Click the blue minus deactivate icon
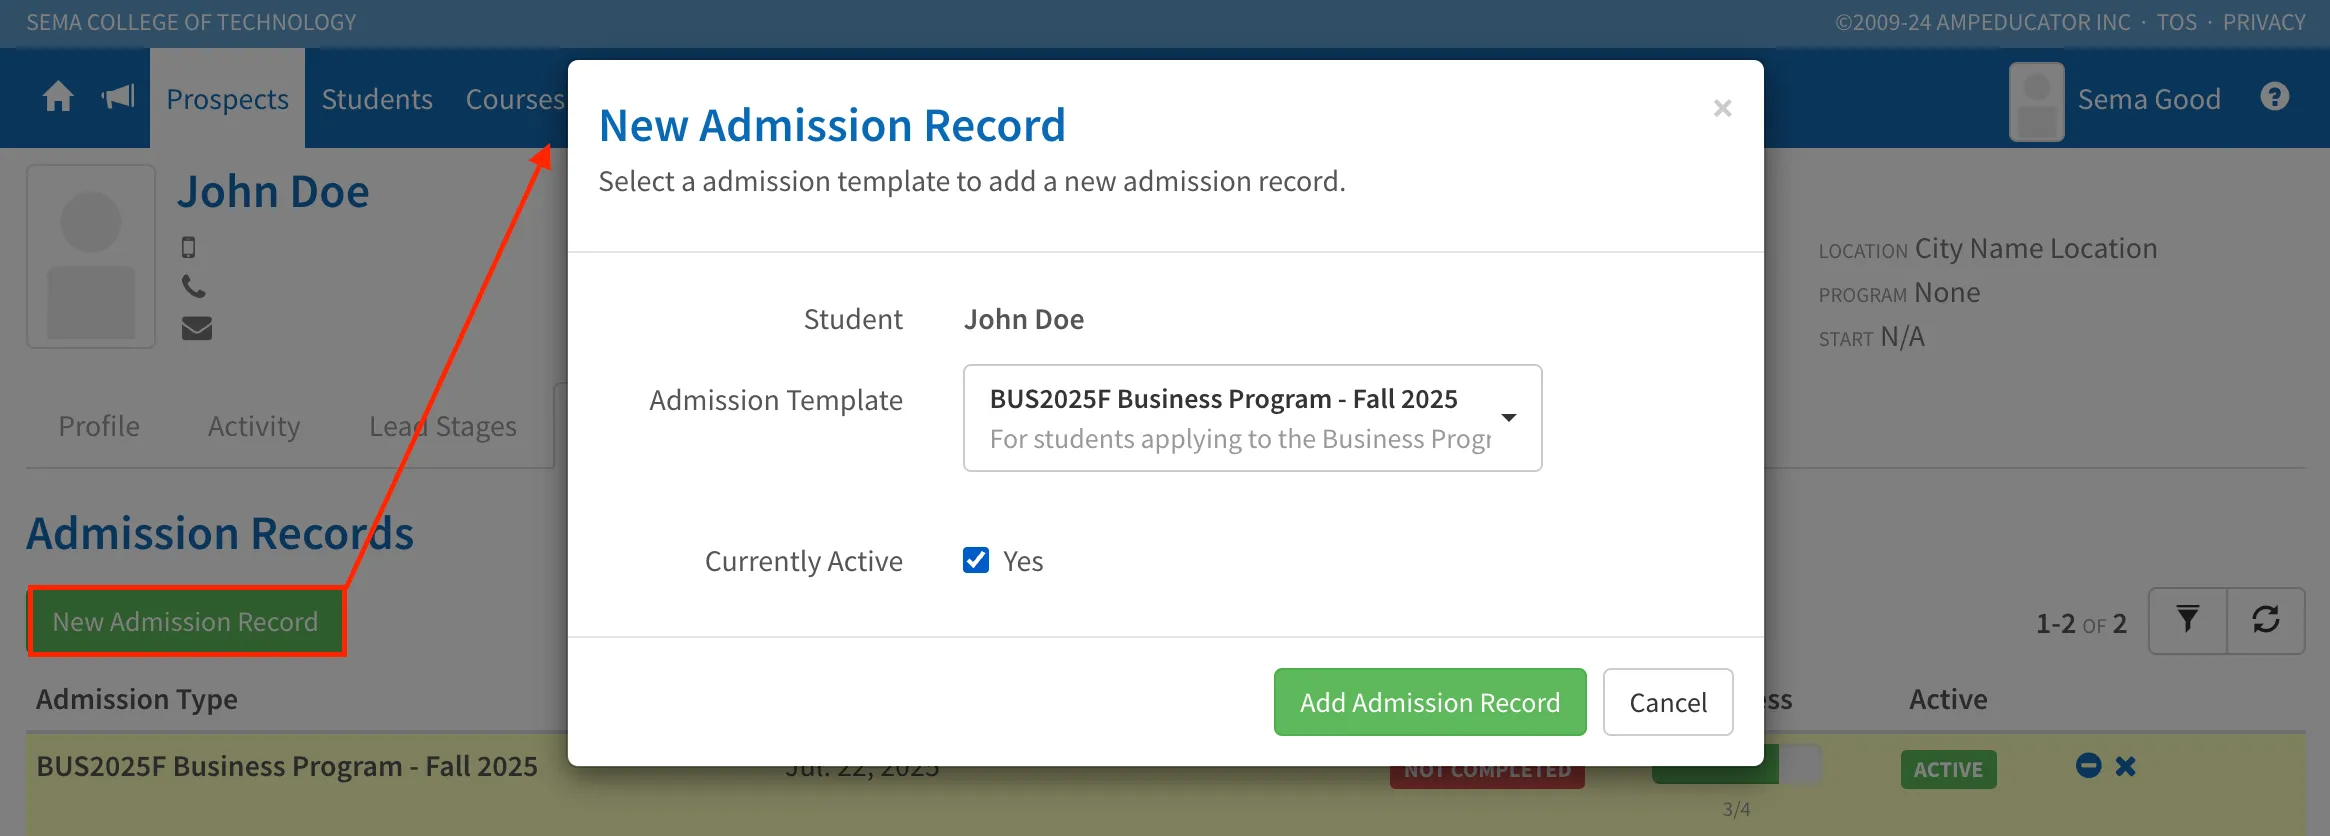The image size is (2330, 836). [x=2088, y=766]
